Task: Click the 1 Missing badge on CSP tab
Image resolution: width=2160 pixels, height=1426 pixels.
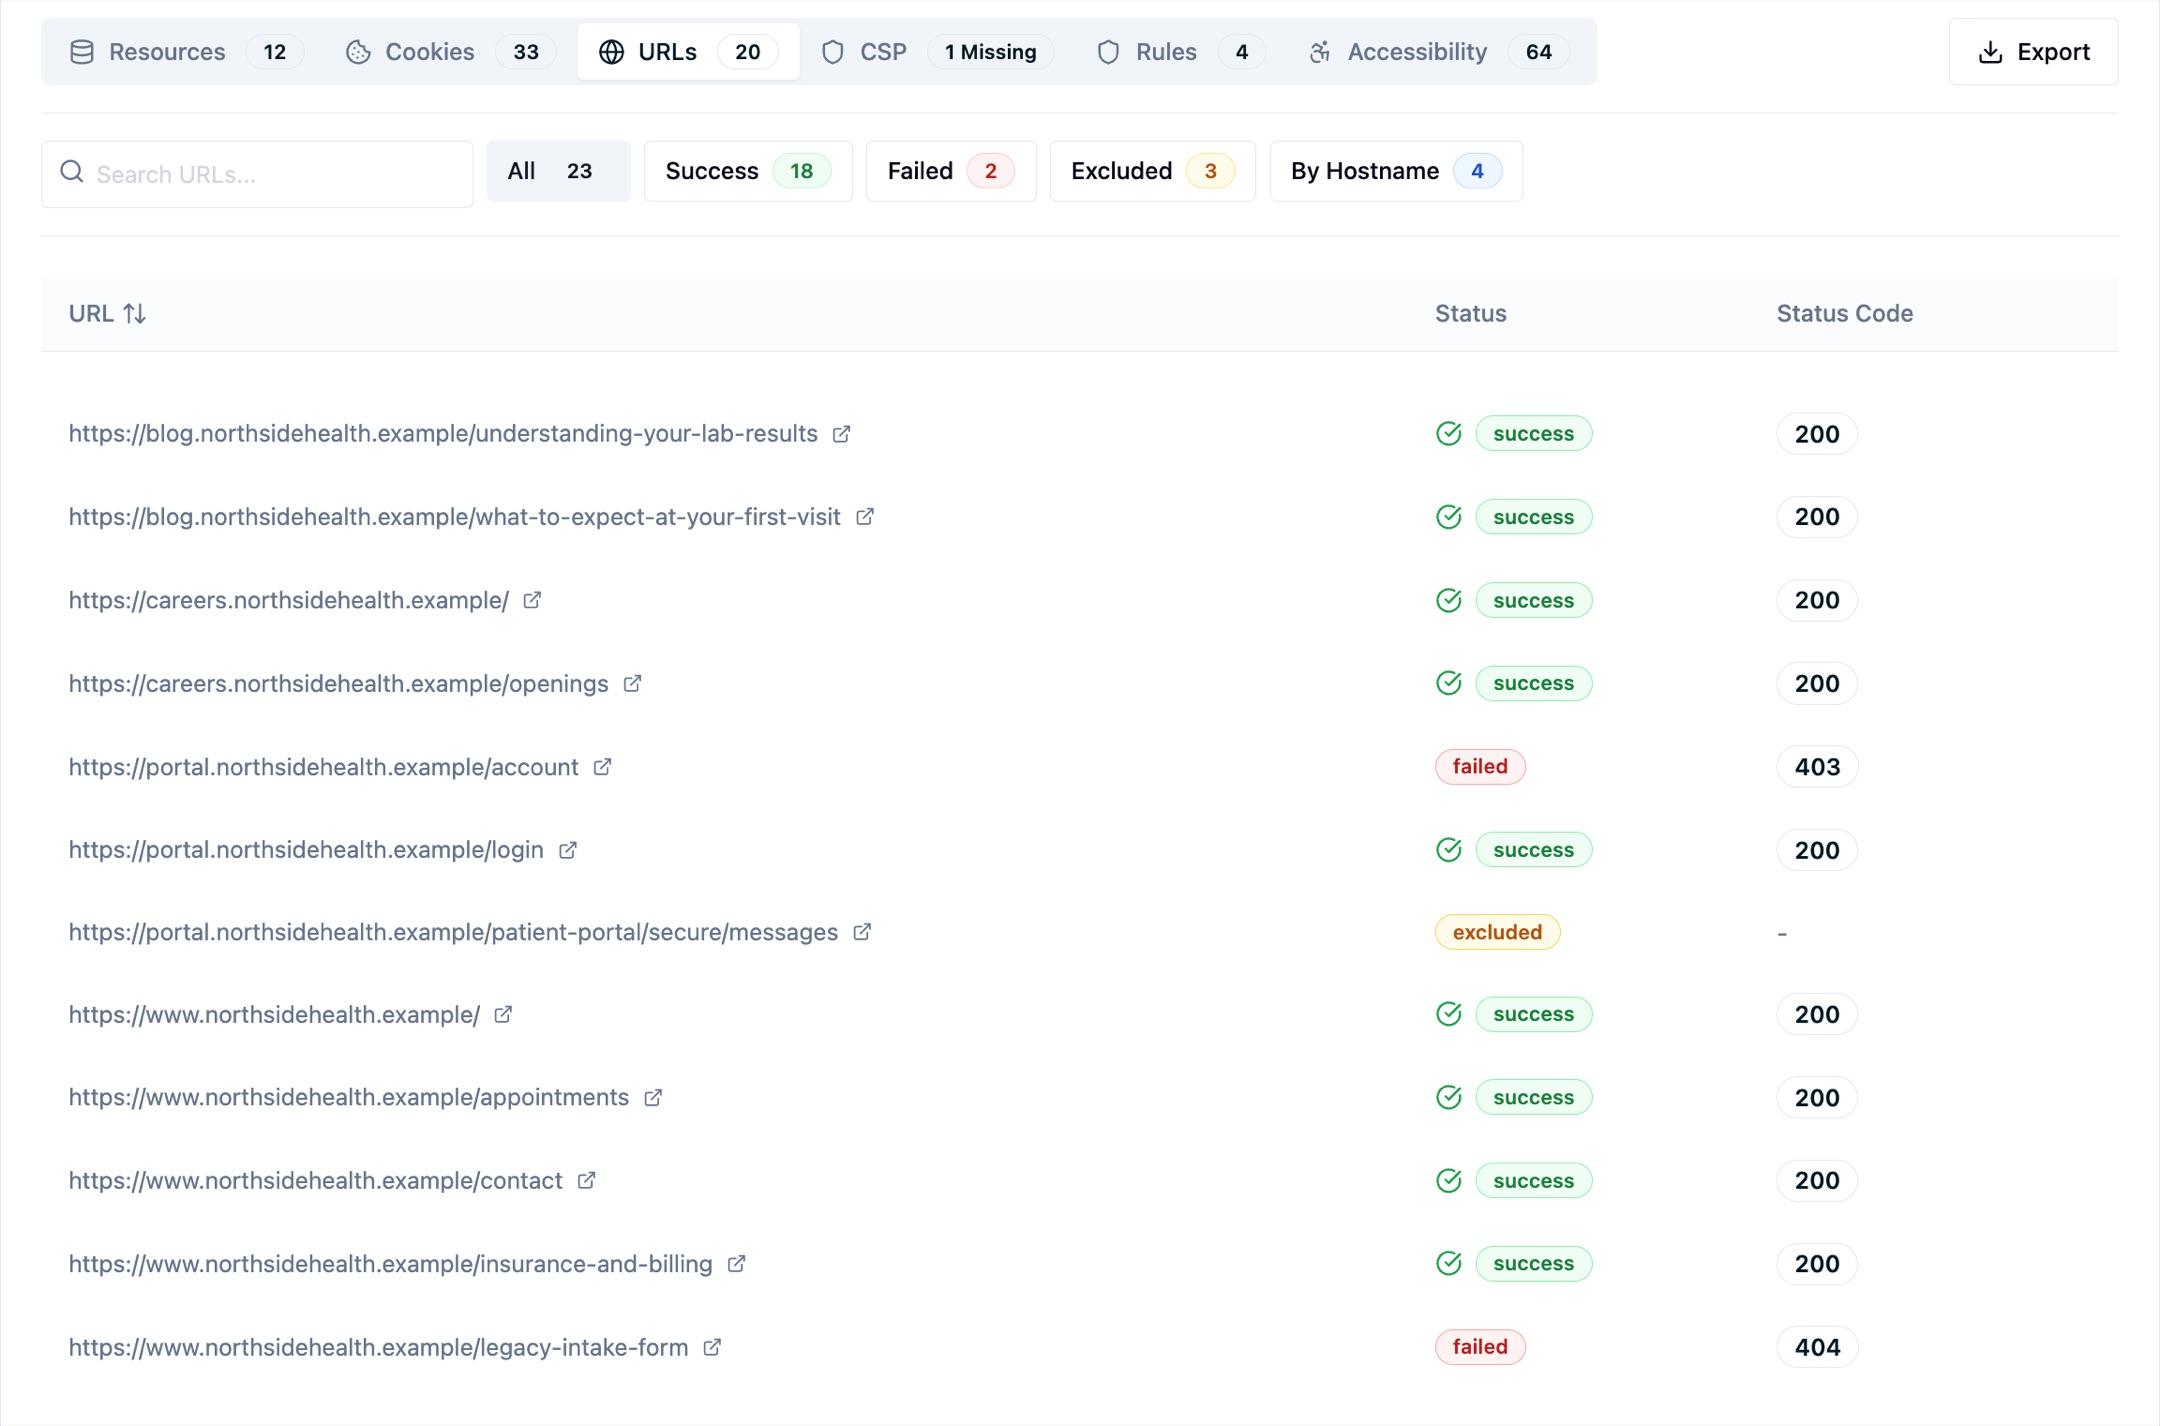Action: click(x=990, y=52)
